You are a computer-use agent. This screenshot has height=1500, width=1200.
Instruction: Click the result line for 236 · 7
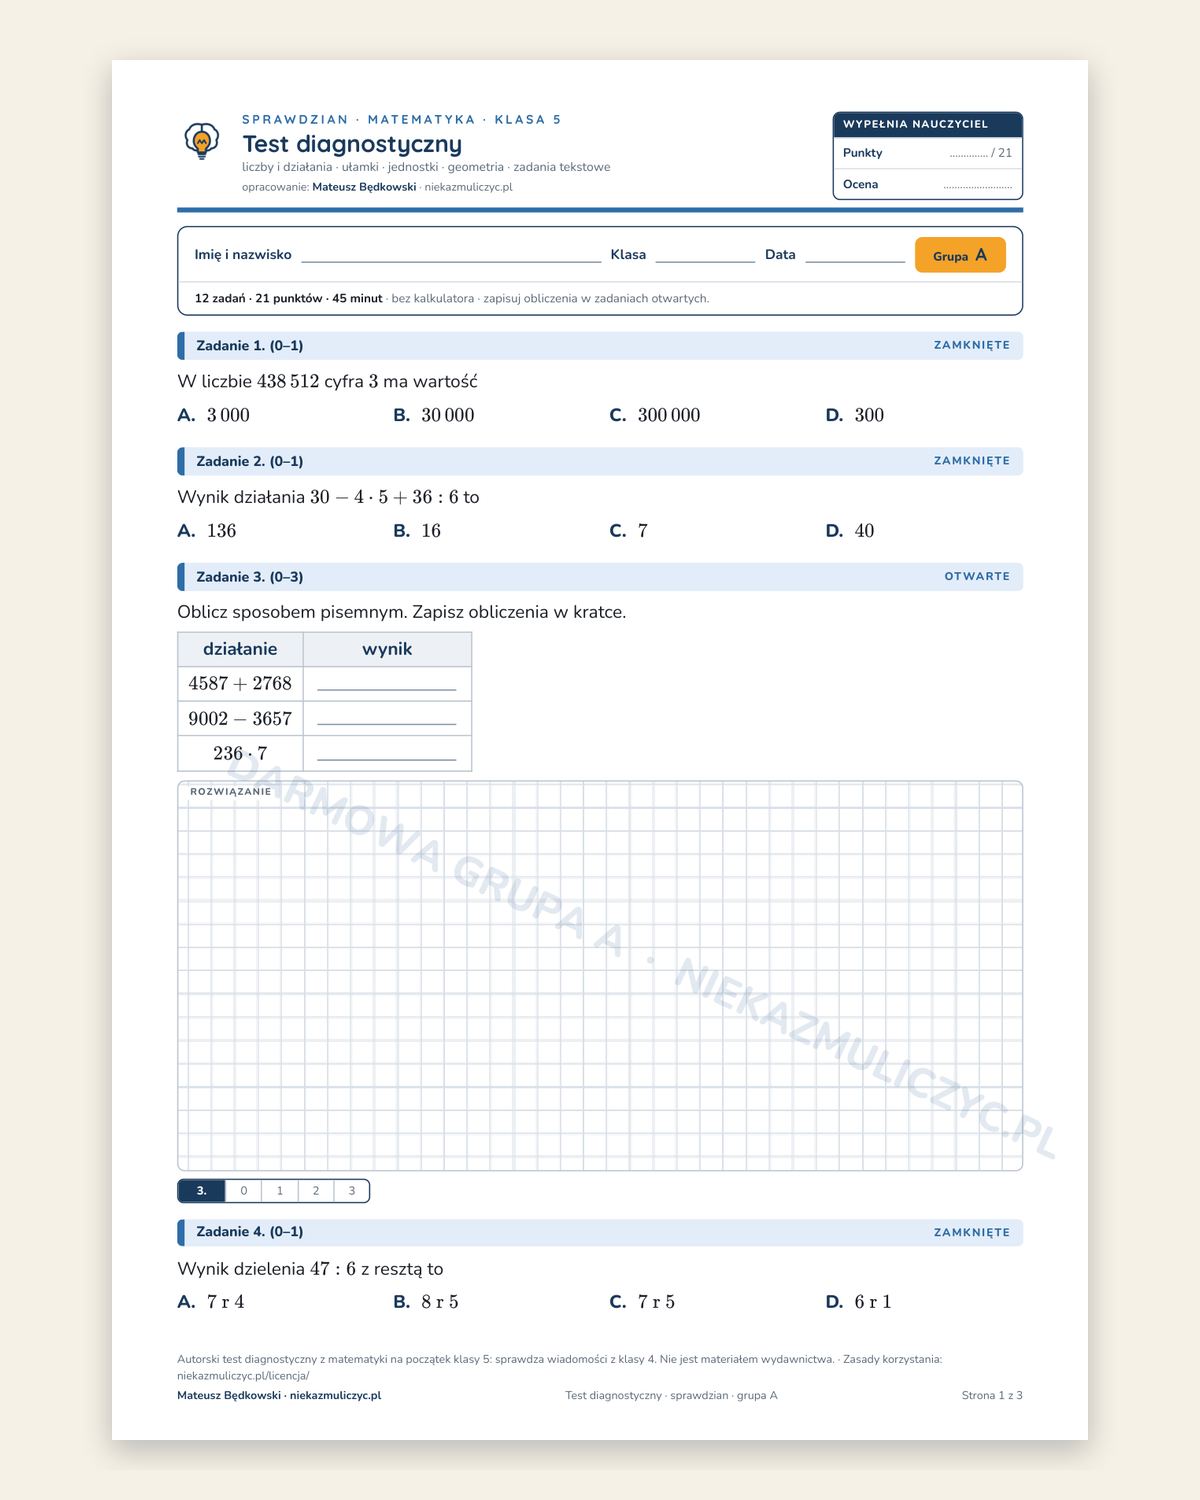pyautogui.click(x=386, y=754)
